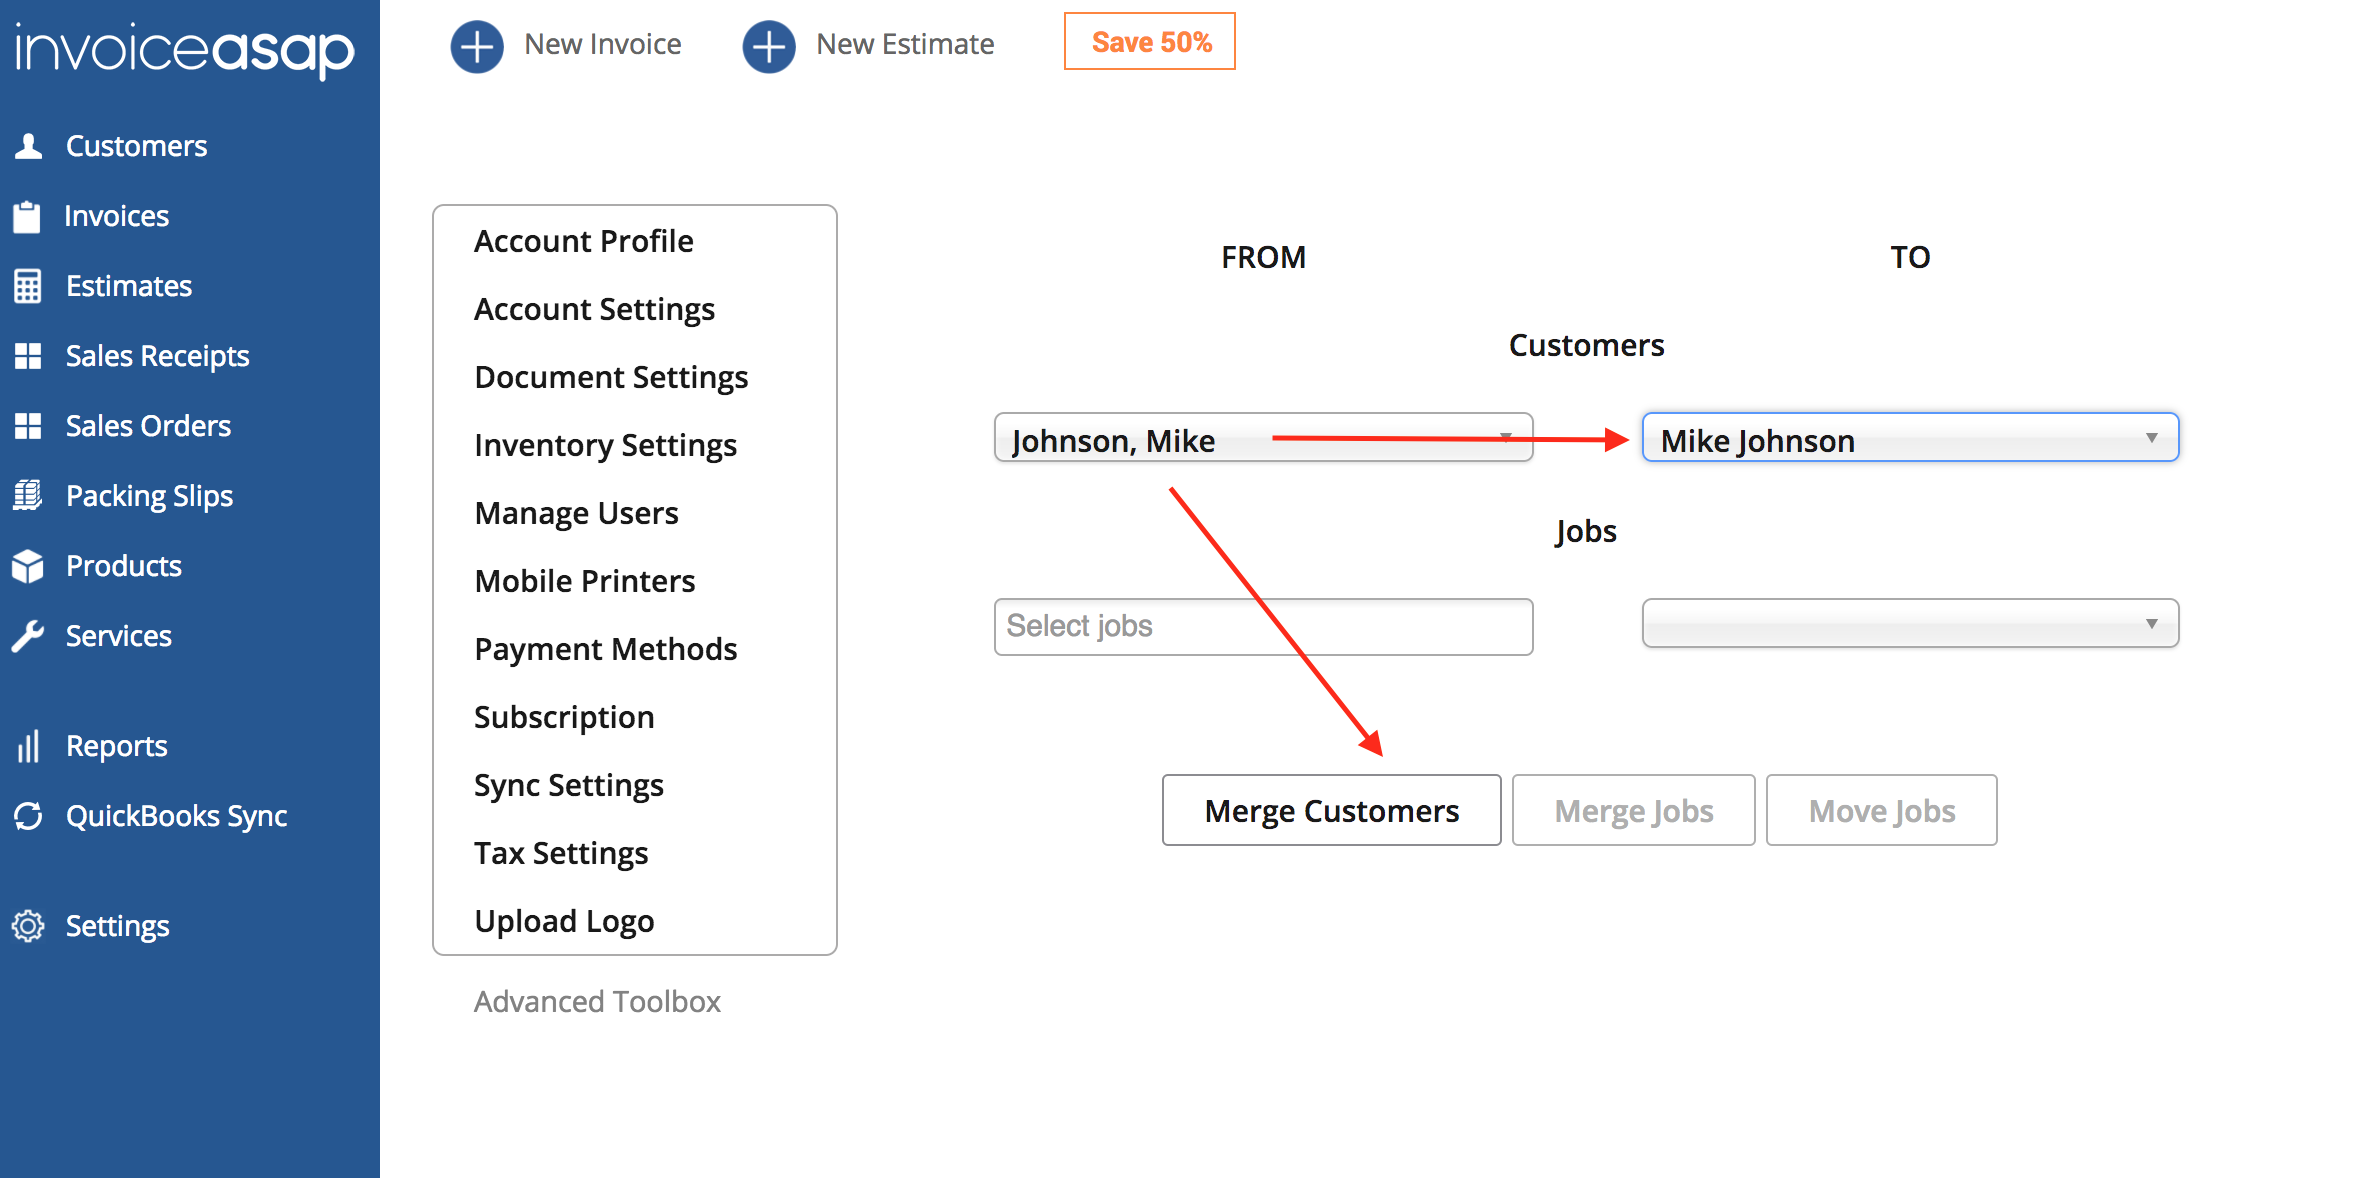
Task: Open the FROM customer dropdown
Action: point(1262,438)
